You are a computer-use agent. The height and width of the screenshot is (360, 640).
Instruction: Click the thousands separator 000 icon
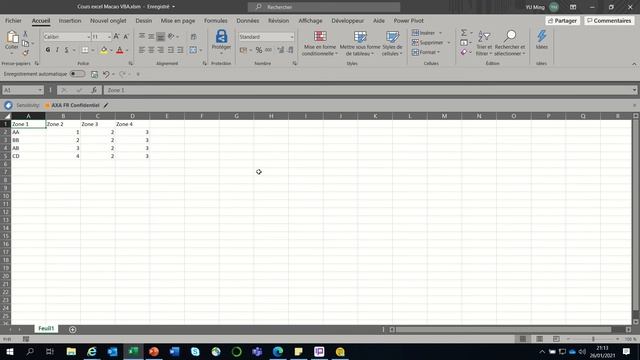click(269, 50)
